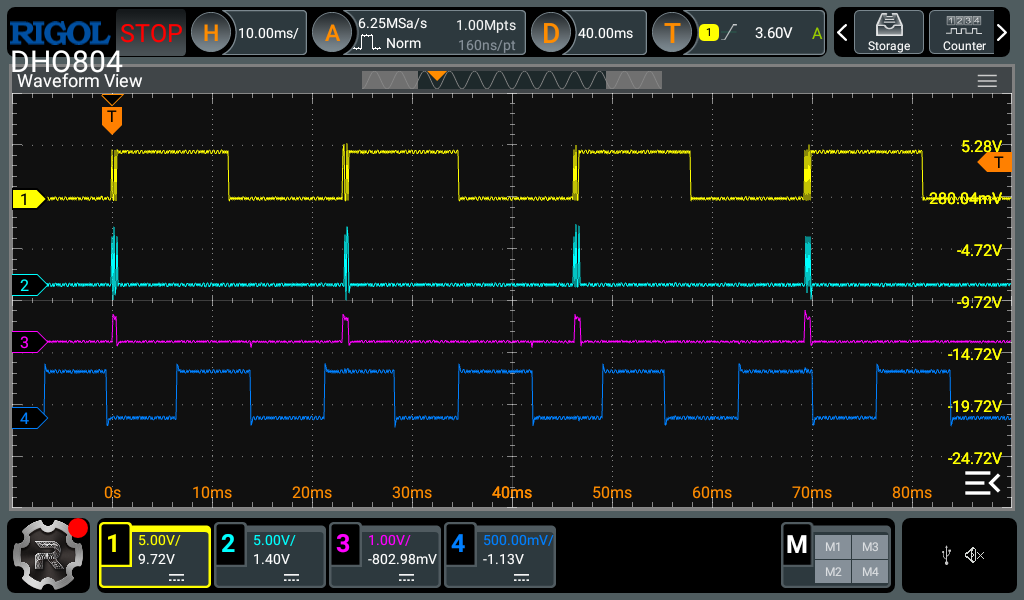Click the rising edge trigger slope icon
This screenshot has height=600, width=1024.
click(729, 32)
